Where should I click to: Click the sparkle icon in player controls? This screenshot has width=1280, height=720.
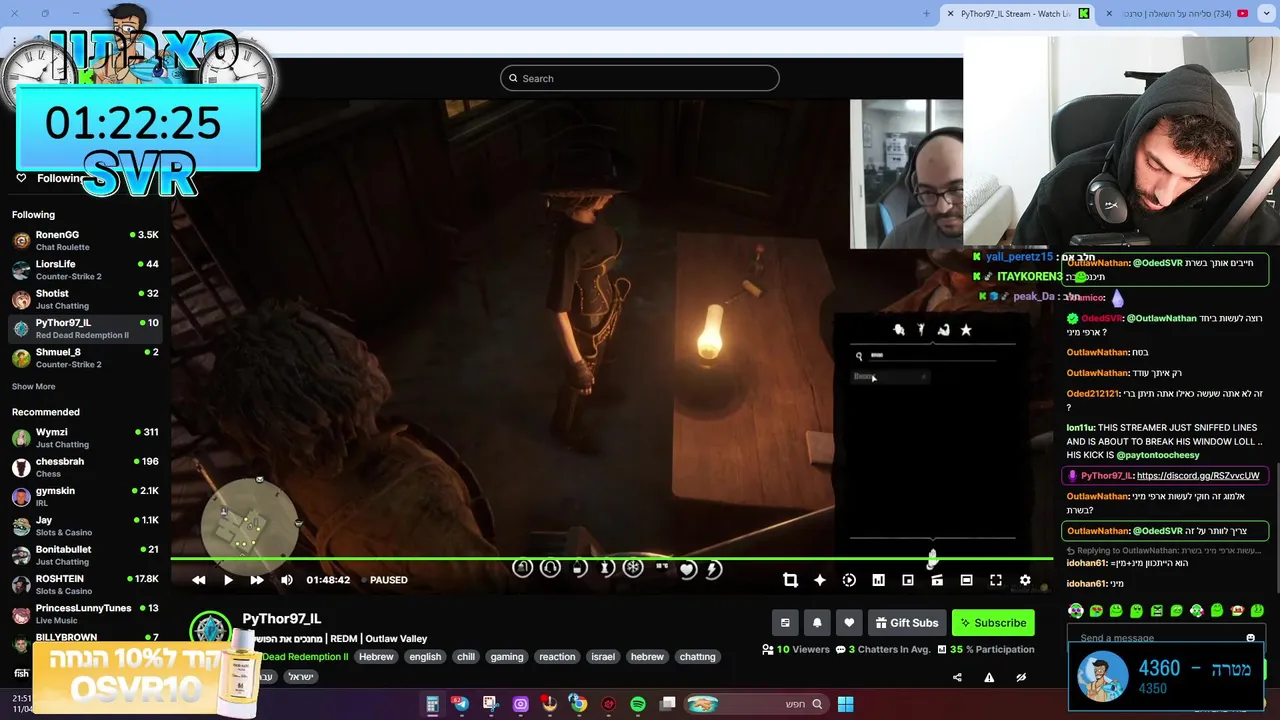point(820,580)
